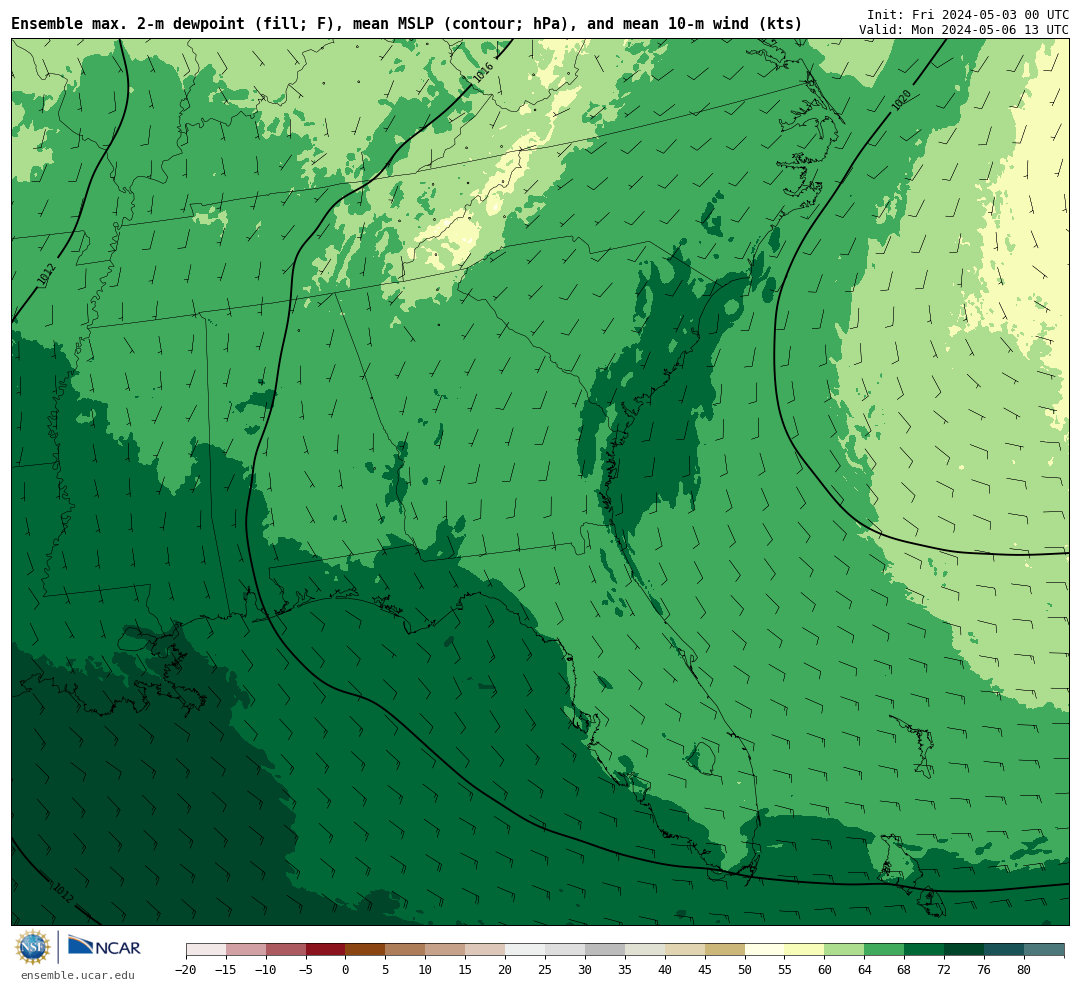Click the '50' colorbar label
This screenshot has height=988, width=1080.
point(745,970)
